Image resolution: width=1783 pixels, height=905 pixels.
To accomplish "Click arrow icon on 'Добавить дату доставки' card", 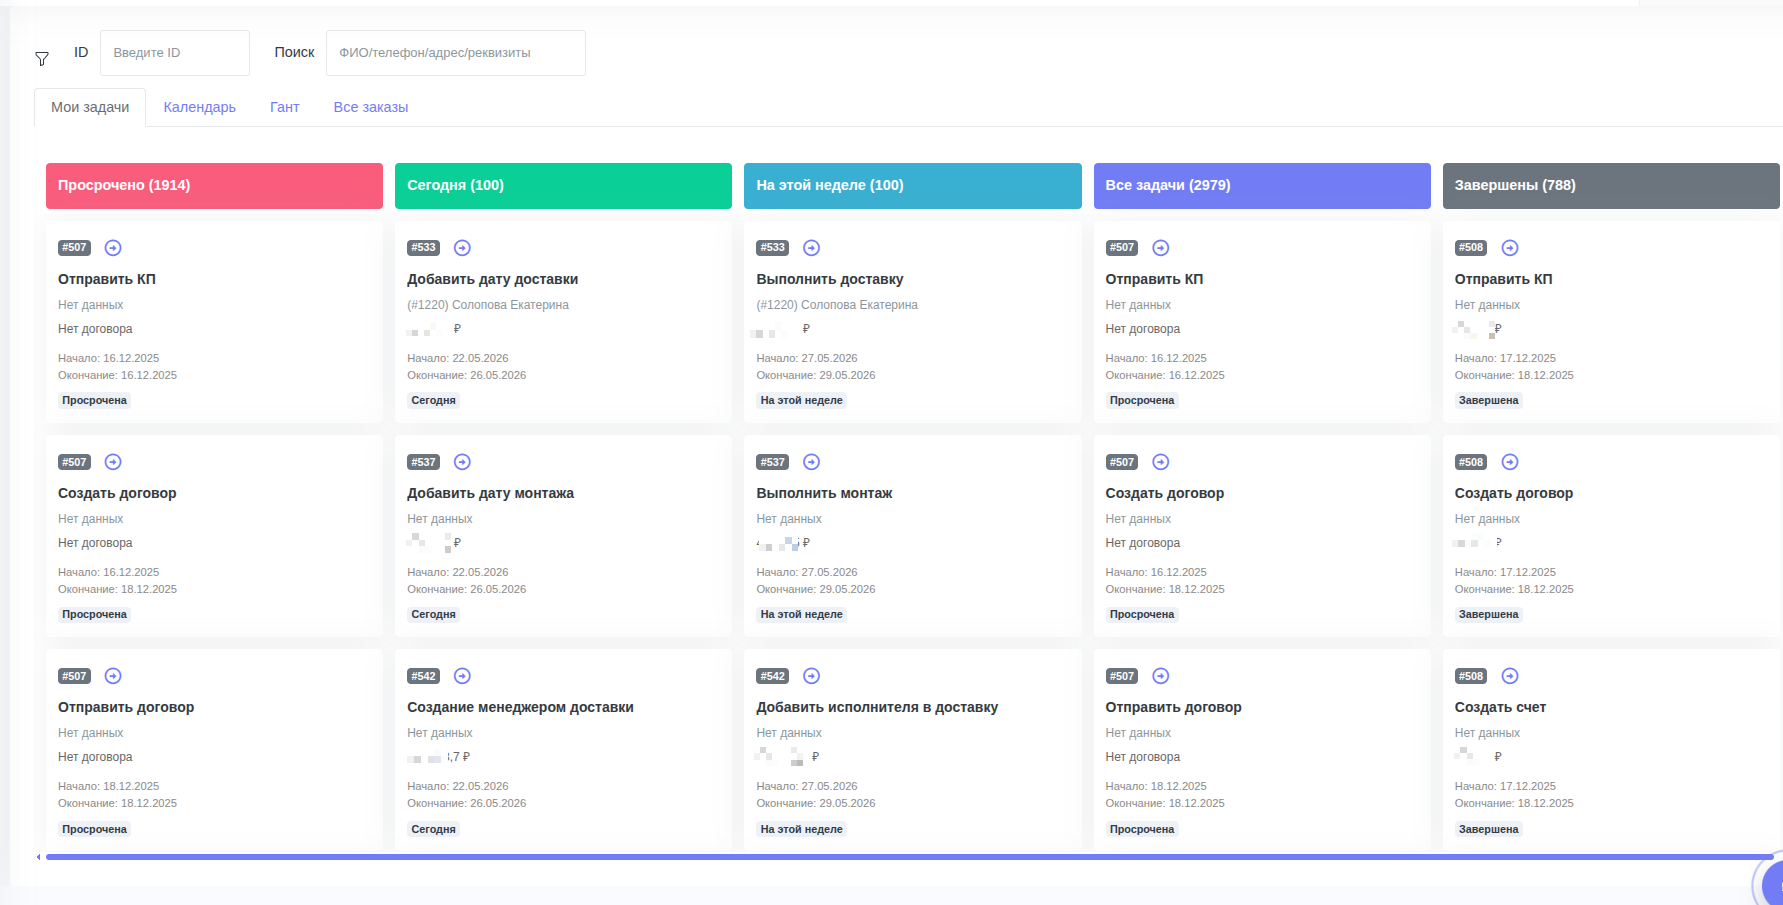I will (462, 248).
